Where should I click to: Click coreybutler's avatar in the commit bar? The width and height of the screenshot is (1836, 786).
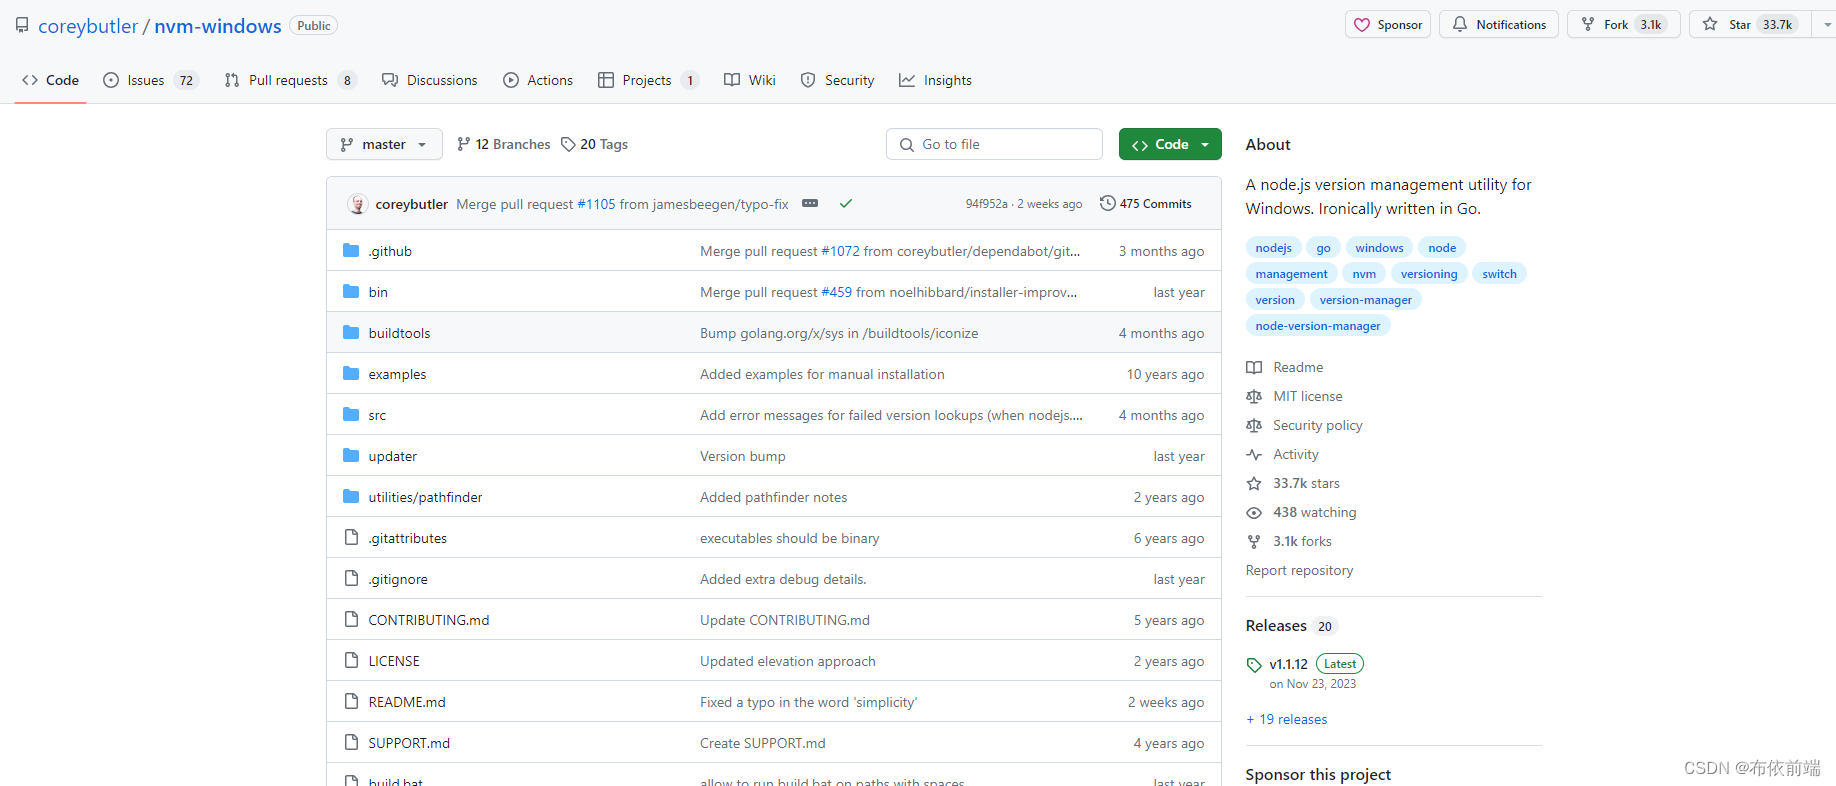point(357,204)
